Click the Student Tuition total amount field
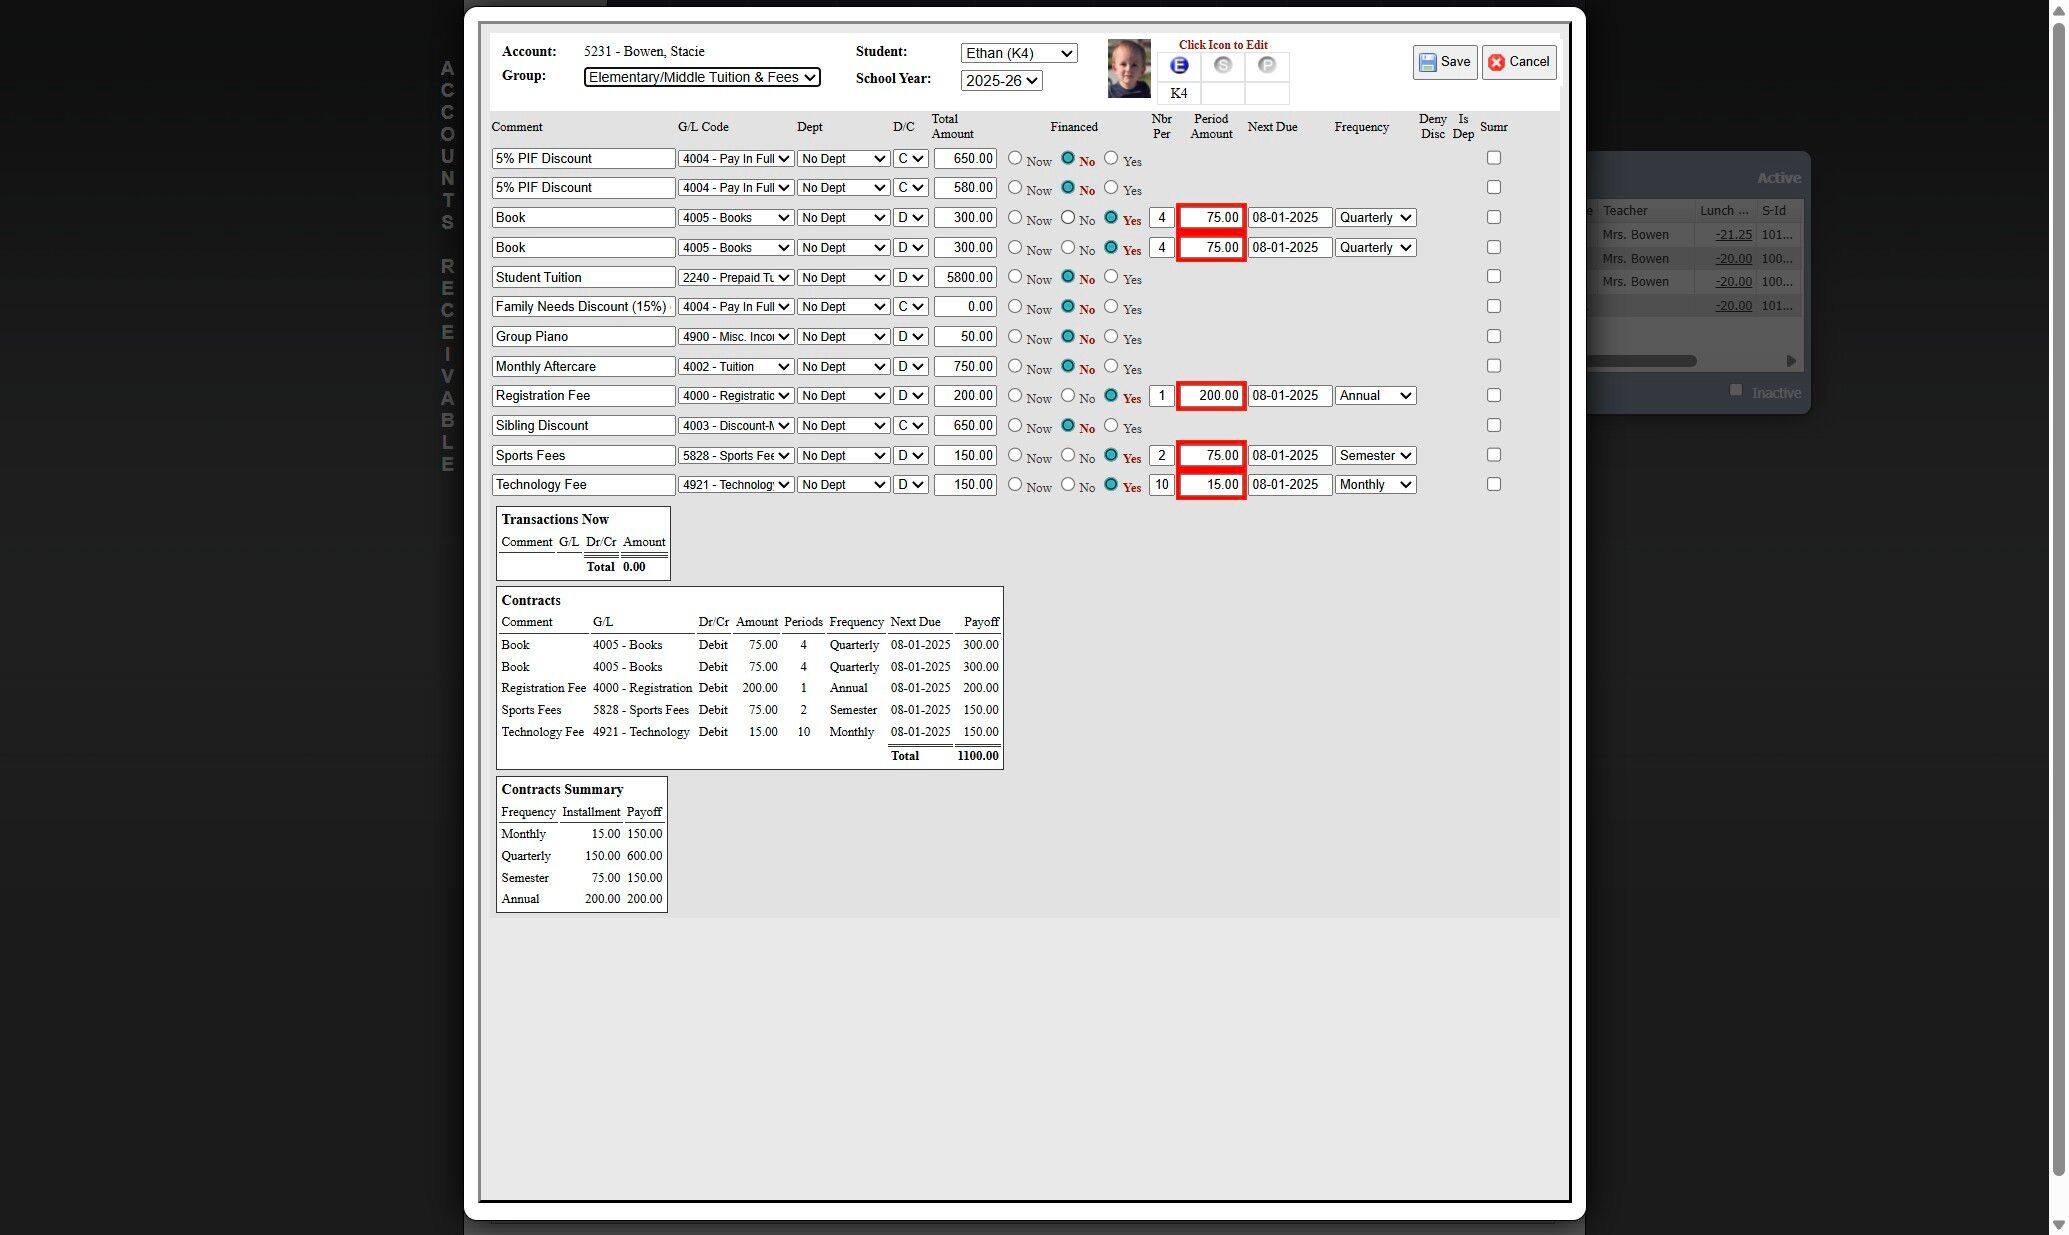 (964, 278)
